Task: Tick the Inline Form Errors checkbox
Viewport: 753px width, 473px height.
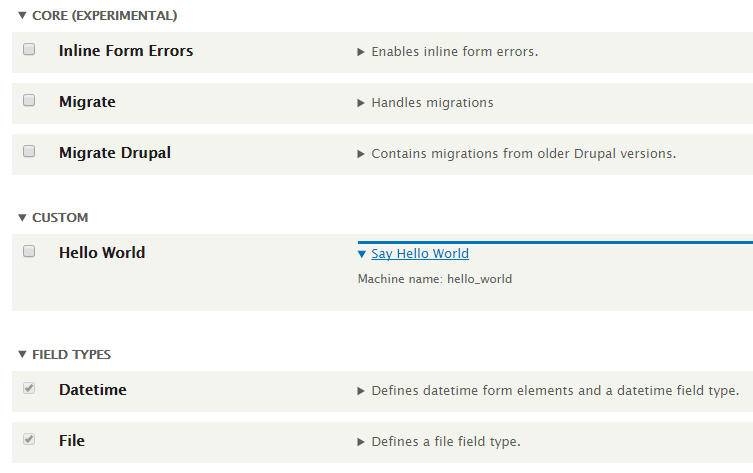Action: pyautogui.click(x=29, y=49)
